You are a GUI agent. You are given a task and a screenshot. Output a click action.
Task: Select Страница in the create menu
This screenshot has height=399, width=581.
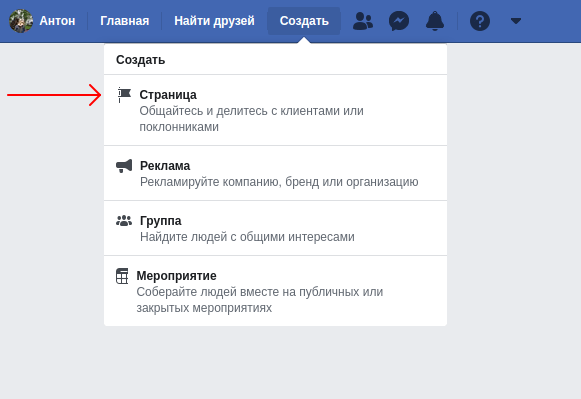(x=275, y=110)
